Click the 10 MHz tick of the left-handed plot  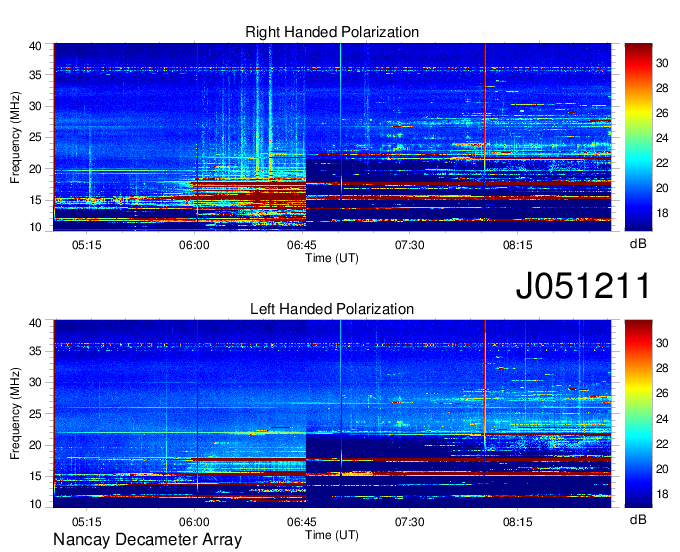tap(35, 504)
